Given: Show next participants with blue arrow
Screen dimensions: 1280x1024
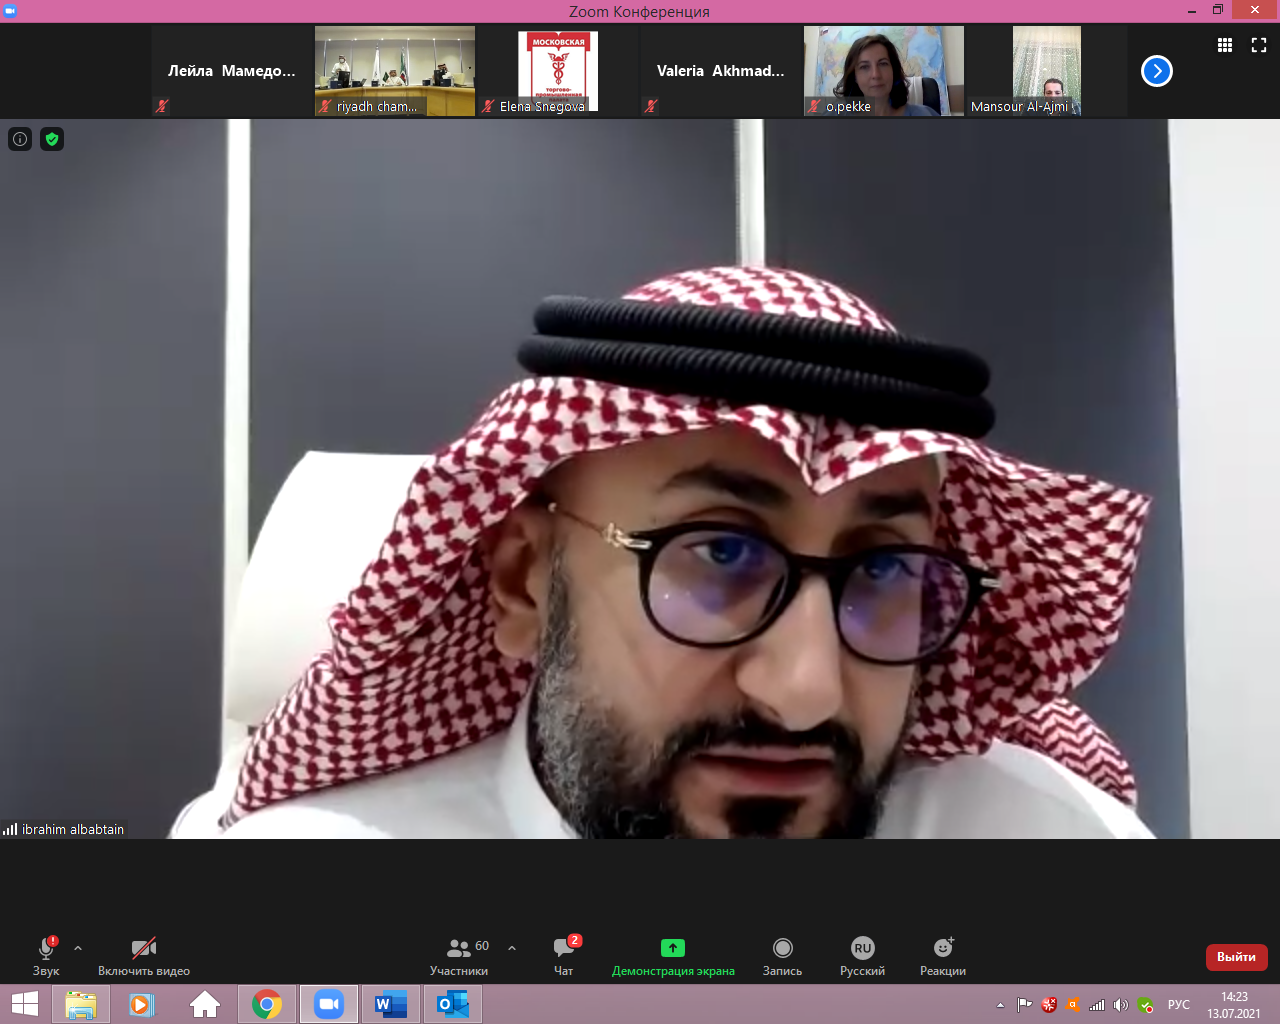Looking at the screenshot, I should (x=1157, y=71).
